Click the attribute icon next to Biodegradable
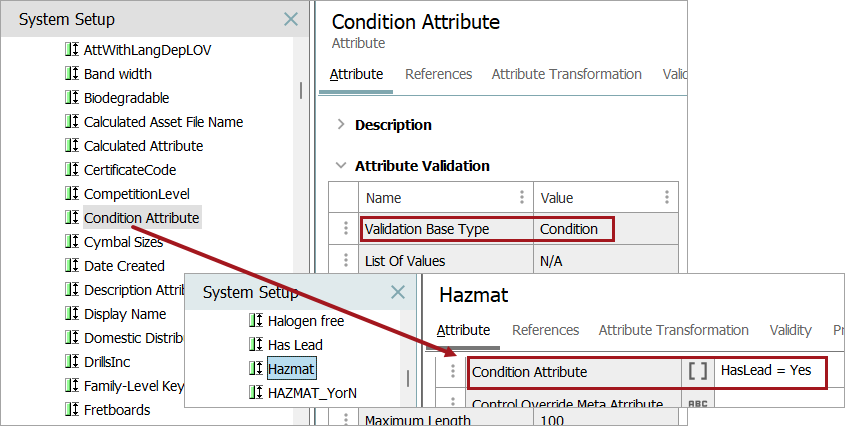The width and height of the screenshot is (845, 426). tap(71, 98)
